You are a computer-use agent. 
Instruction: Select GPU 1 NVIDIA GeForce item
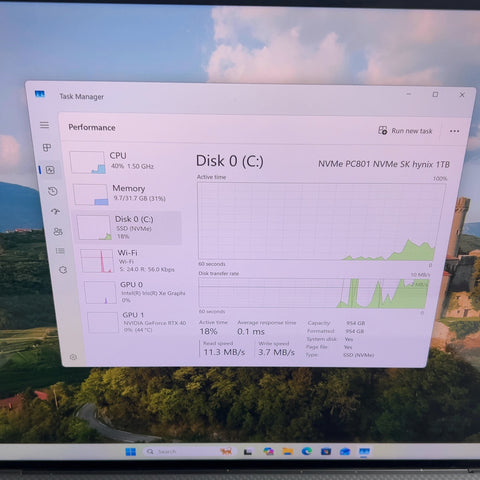point(137,322)
